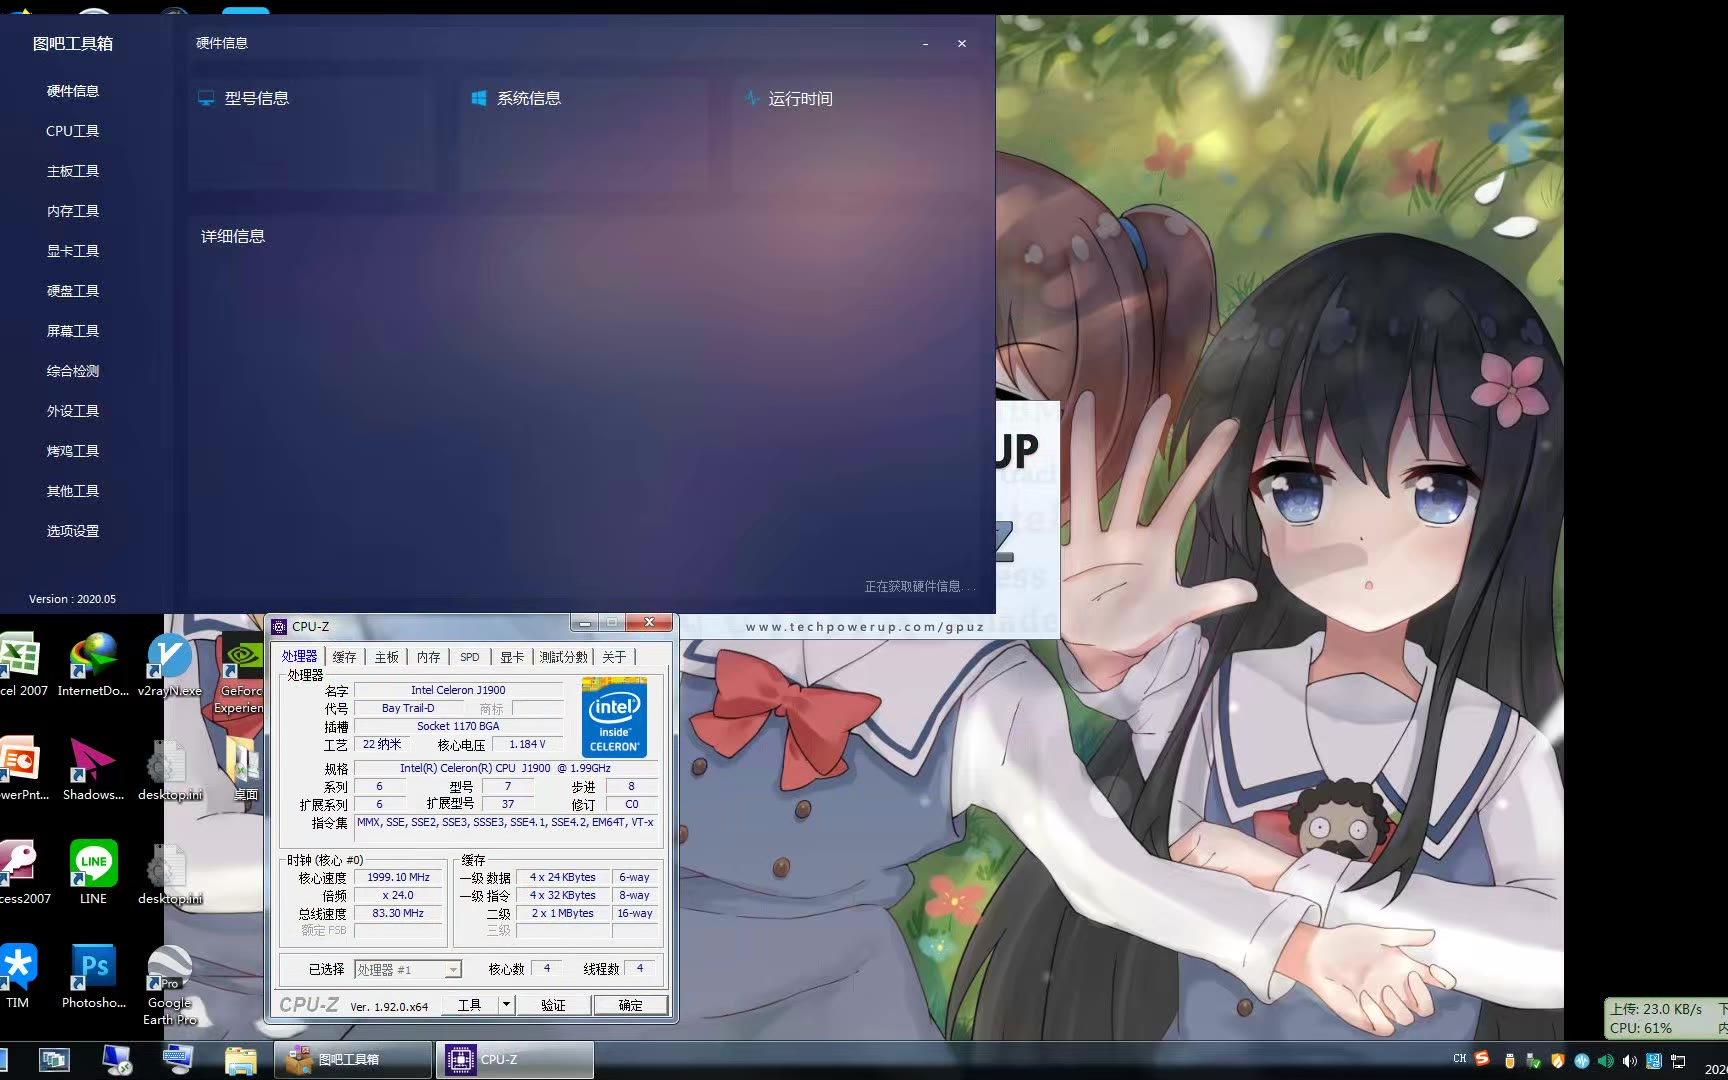Image resolution: width=1728 pixels, height=1080 pixels.
Task: Click the blue waveform tray icon
Action: point(1581,1061)
